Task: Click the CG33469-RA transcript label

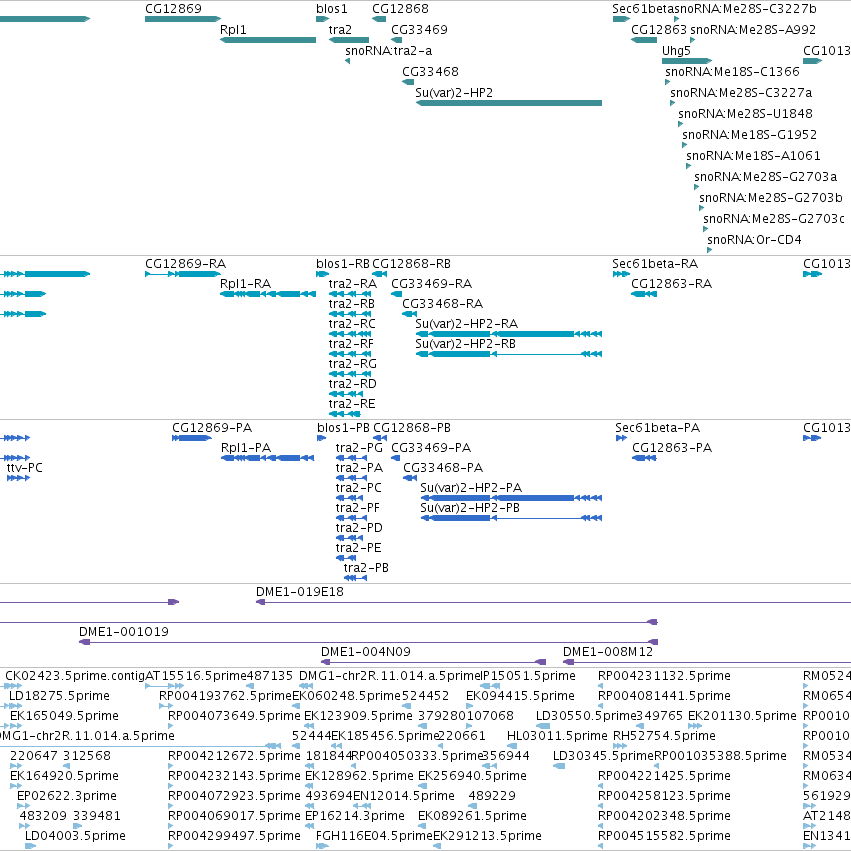Action: pos(431,284)
